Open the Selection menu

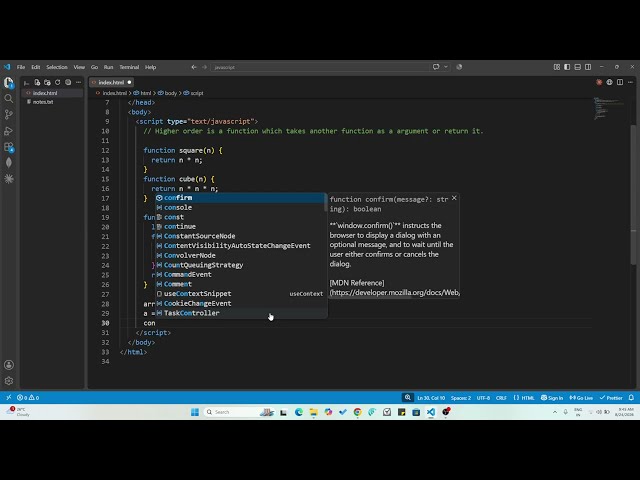pos(57,67)
